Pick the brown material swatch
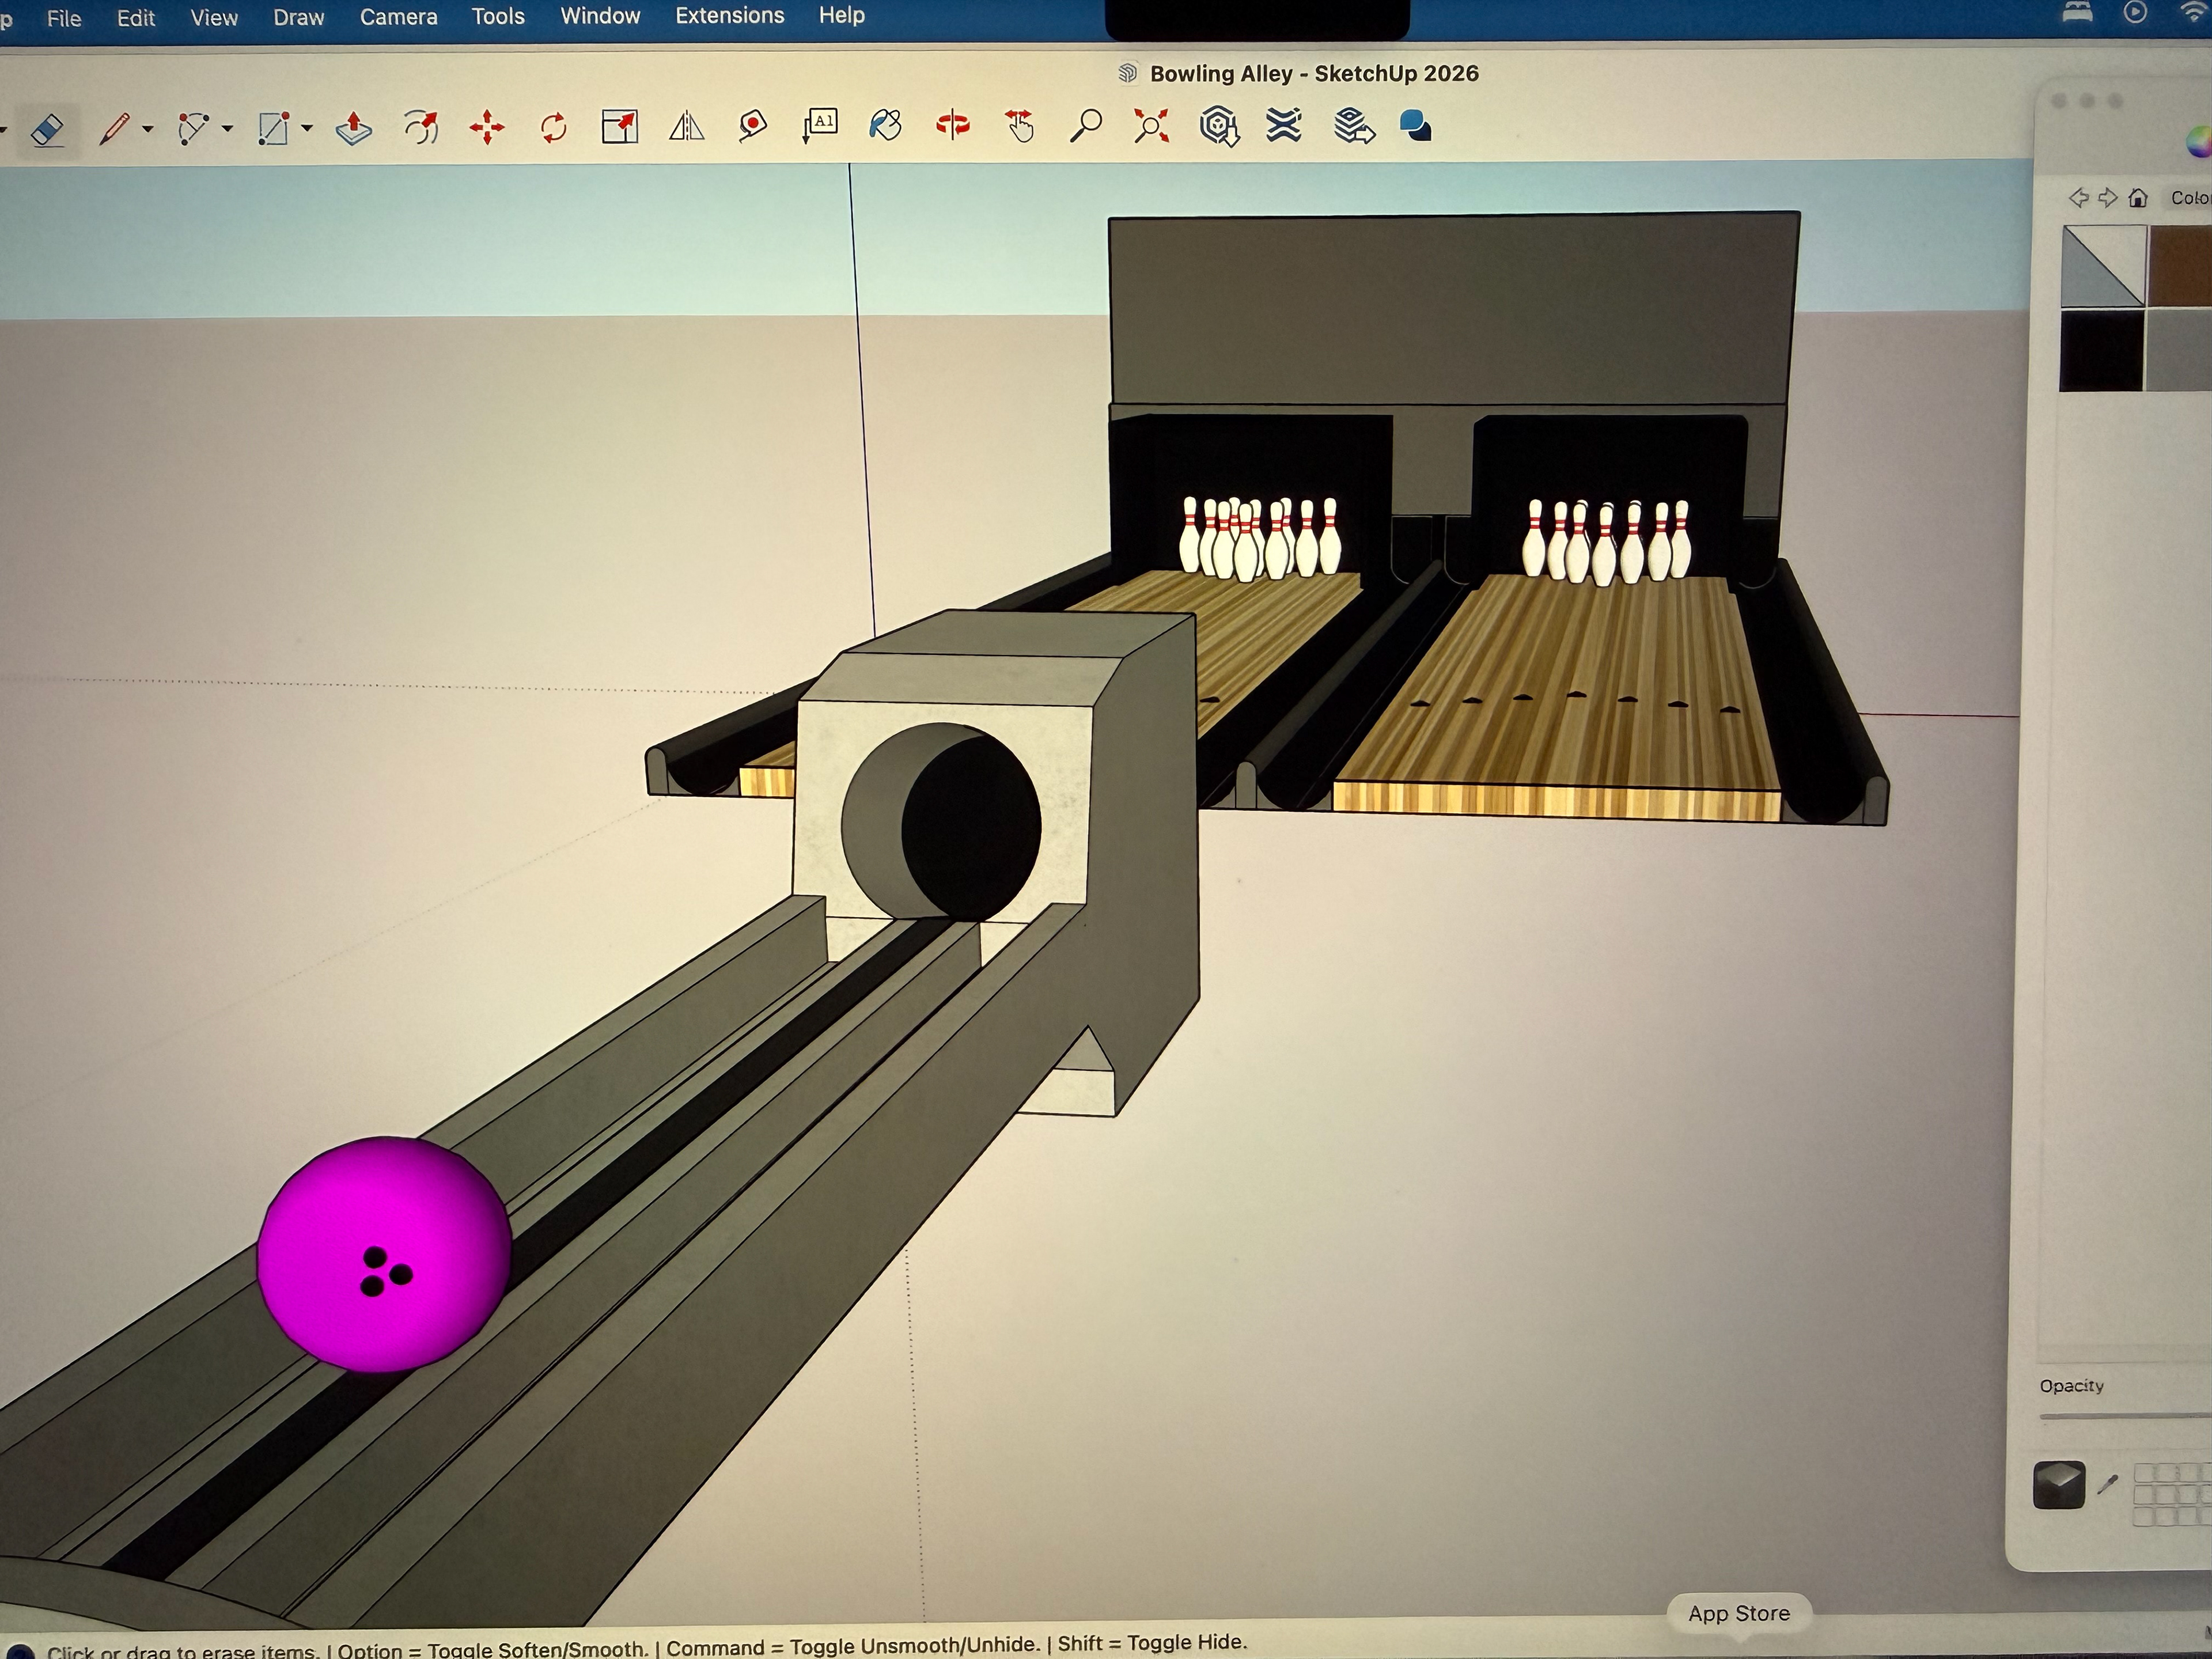 pos(2180,265)
